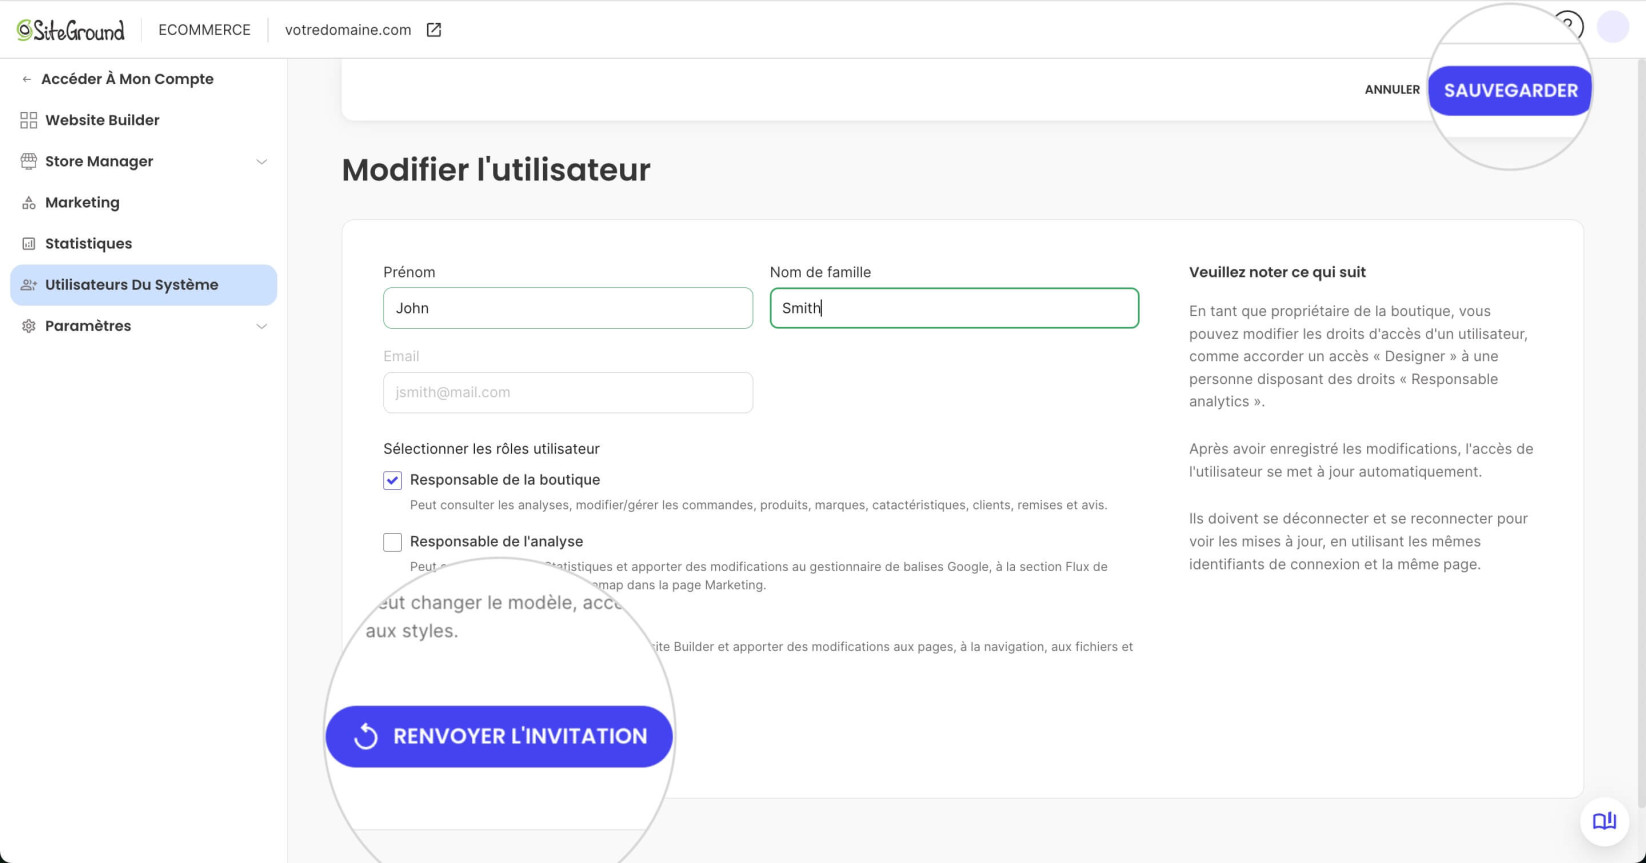The width and height of the screenshot is (1646, 863).
Task: Click the Store Manager shop icon
Action: 29,161
